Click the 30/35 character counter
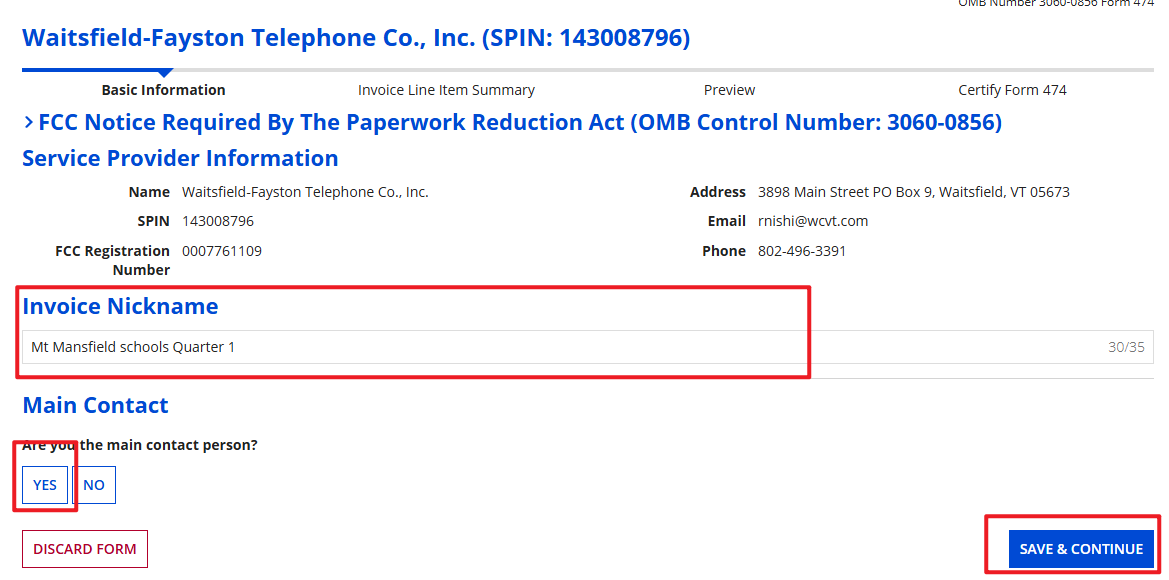 [x=1126, y=347]
